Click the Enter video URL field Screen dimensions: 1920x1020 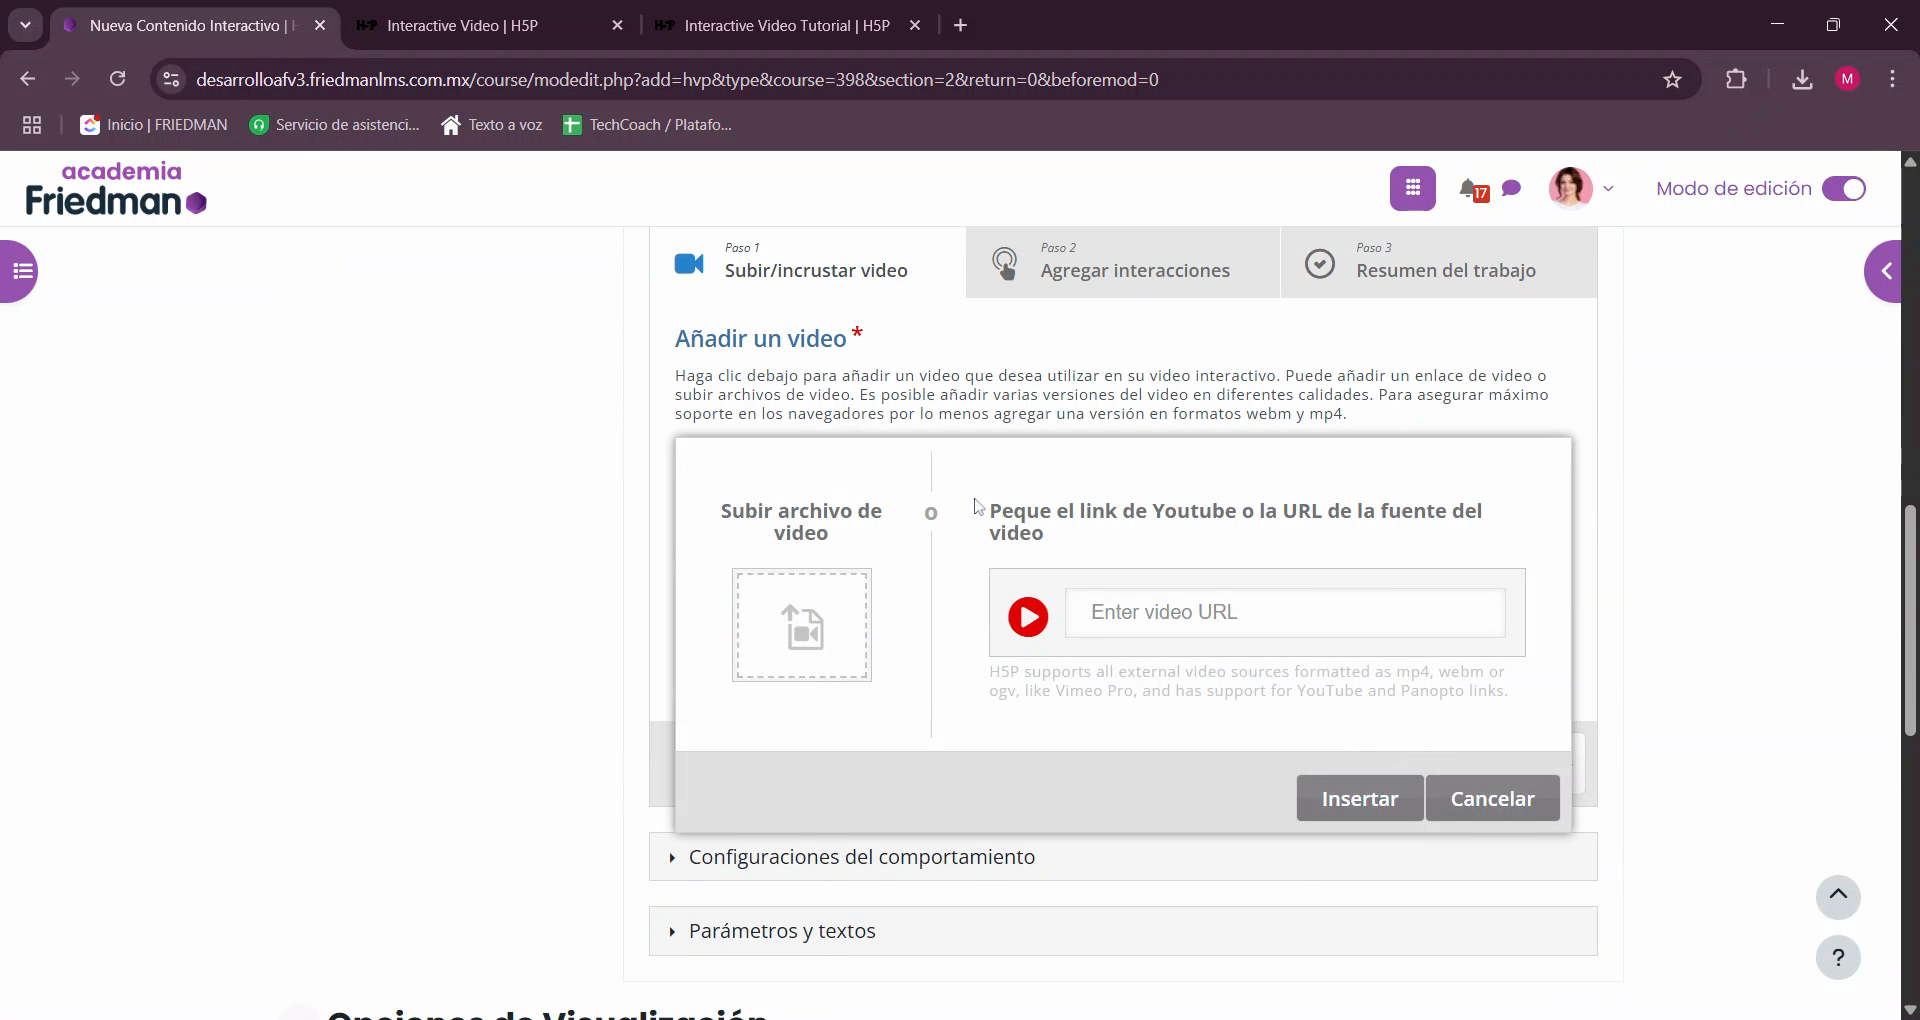point(1285,612)
